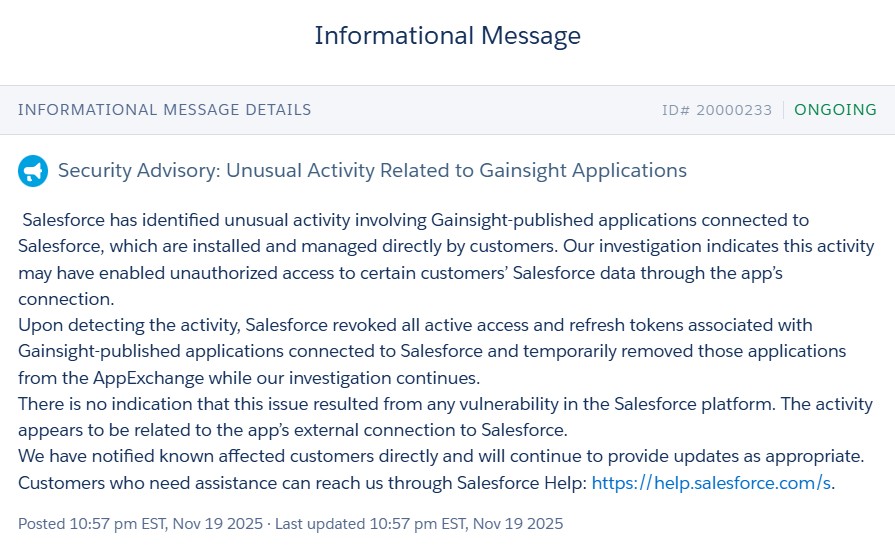895x553 pixels.
Task: Click the 'Posted 10:57 pm EST' timestamp
Action: (x=141, y=524)
